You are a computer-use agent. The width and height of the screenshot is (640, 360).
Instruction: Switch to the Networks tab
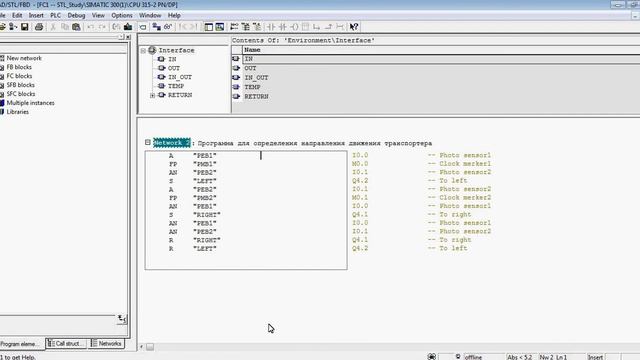[x=106, y=344]
